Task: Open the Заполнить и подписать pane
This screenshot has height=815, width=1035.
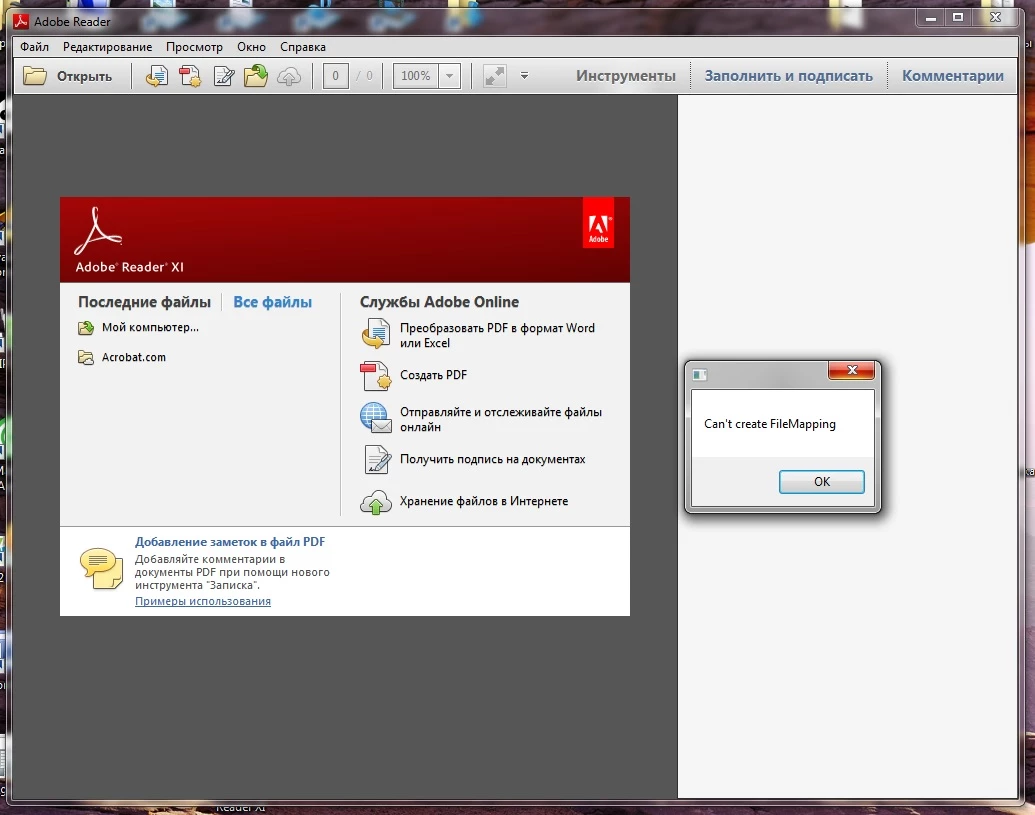Action: [x=788, y=76]
